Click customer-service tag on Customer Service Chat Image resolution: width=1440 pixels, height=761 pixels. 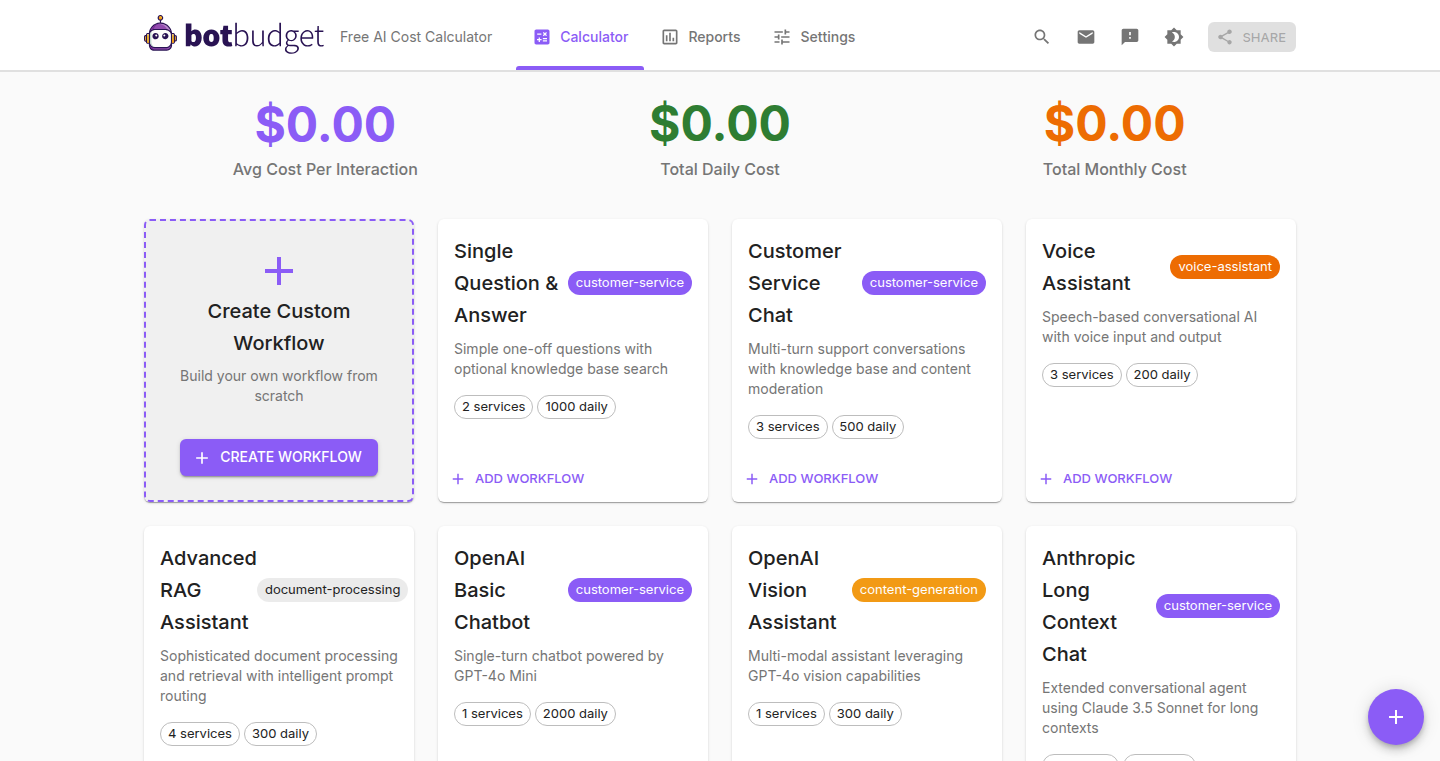click(924, 283)
